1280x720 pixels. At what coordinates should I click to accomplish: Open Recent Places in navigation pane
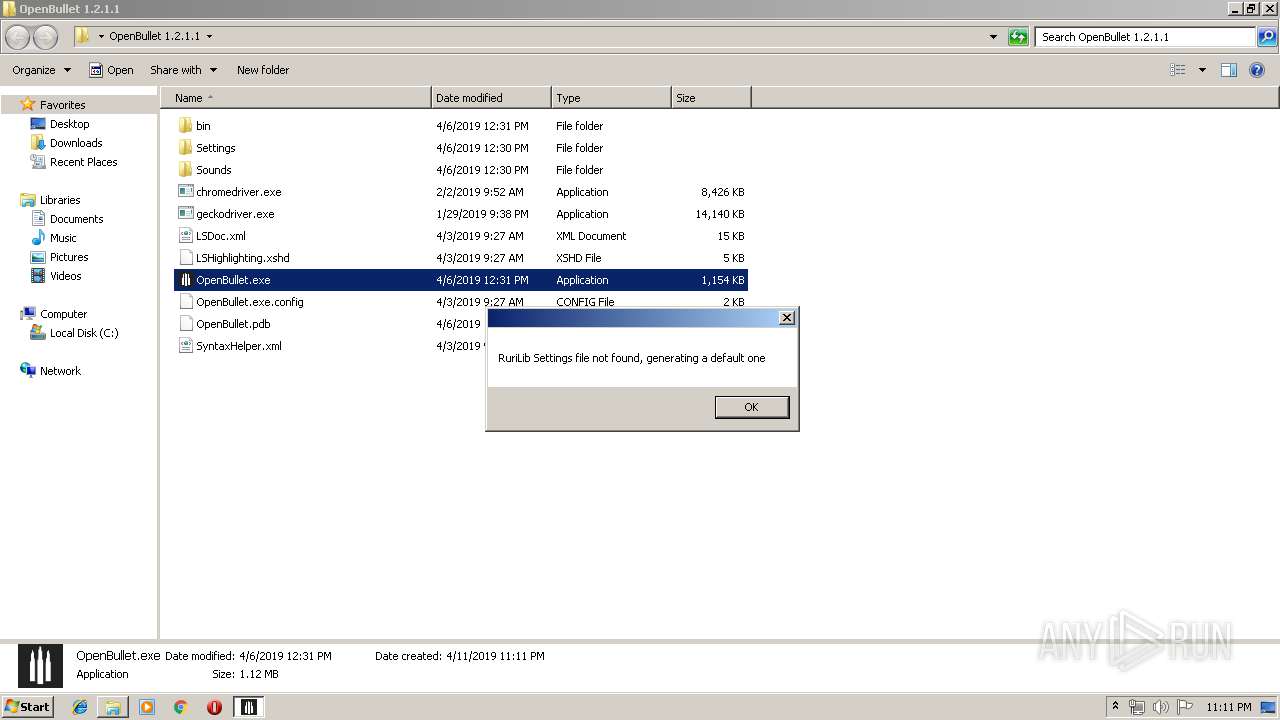click(83, 162)
